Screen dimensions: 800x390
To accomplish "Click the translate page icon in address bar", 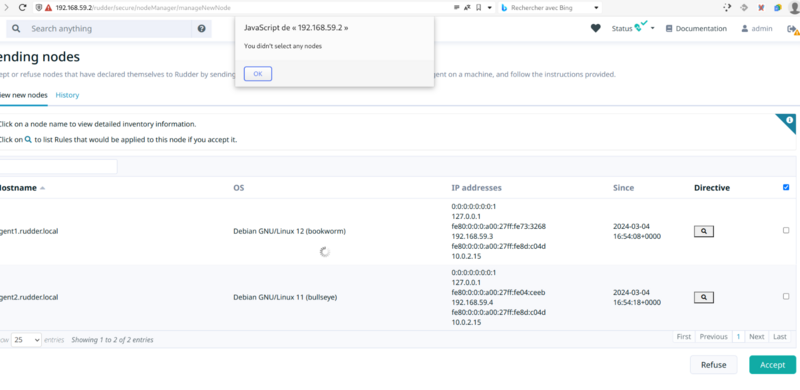I will [x=467, y=8].
